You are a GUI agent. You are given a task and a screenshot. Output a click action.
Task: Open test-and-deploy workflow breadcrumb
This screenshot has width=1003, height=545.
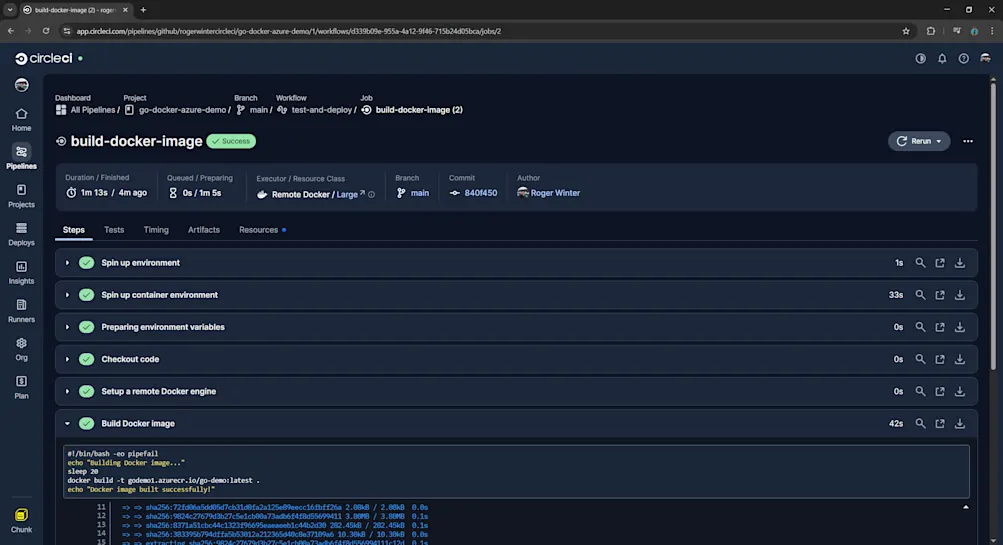[315, 110]
